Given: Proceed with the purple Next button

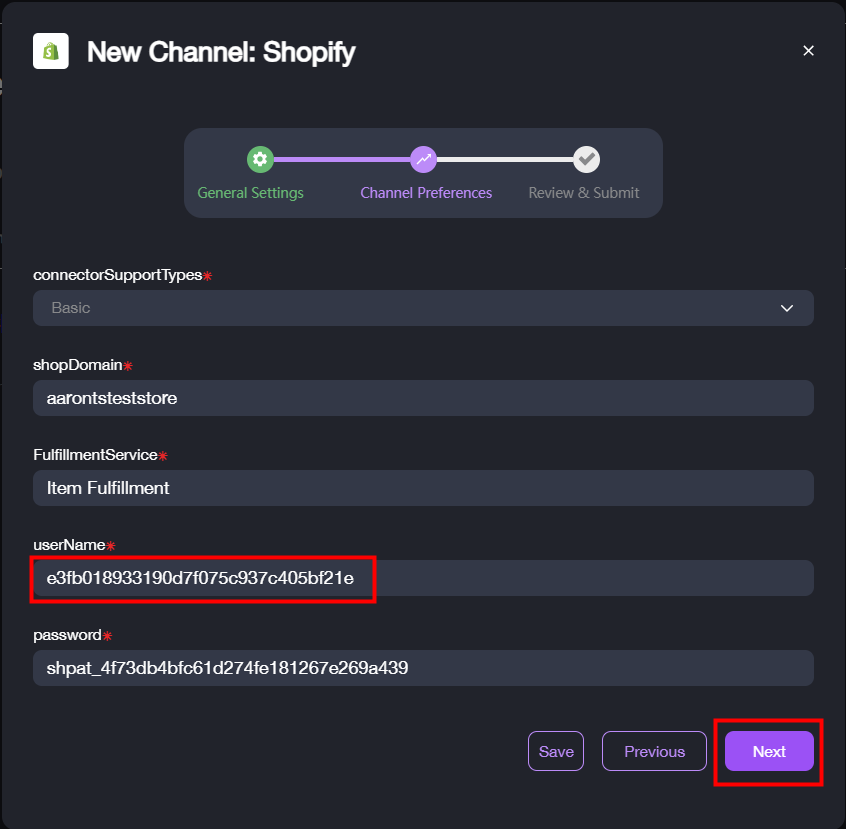Looking at the screenshot, I should (769, 751).
